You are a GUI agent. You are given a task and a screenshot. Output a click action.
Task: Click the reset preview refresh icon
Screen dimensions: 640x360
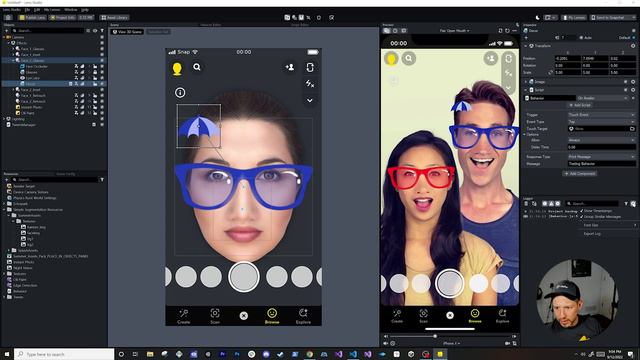coord(507,31)
